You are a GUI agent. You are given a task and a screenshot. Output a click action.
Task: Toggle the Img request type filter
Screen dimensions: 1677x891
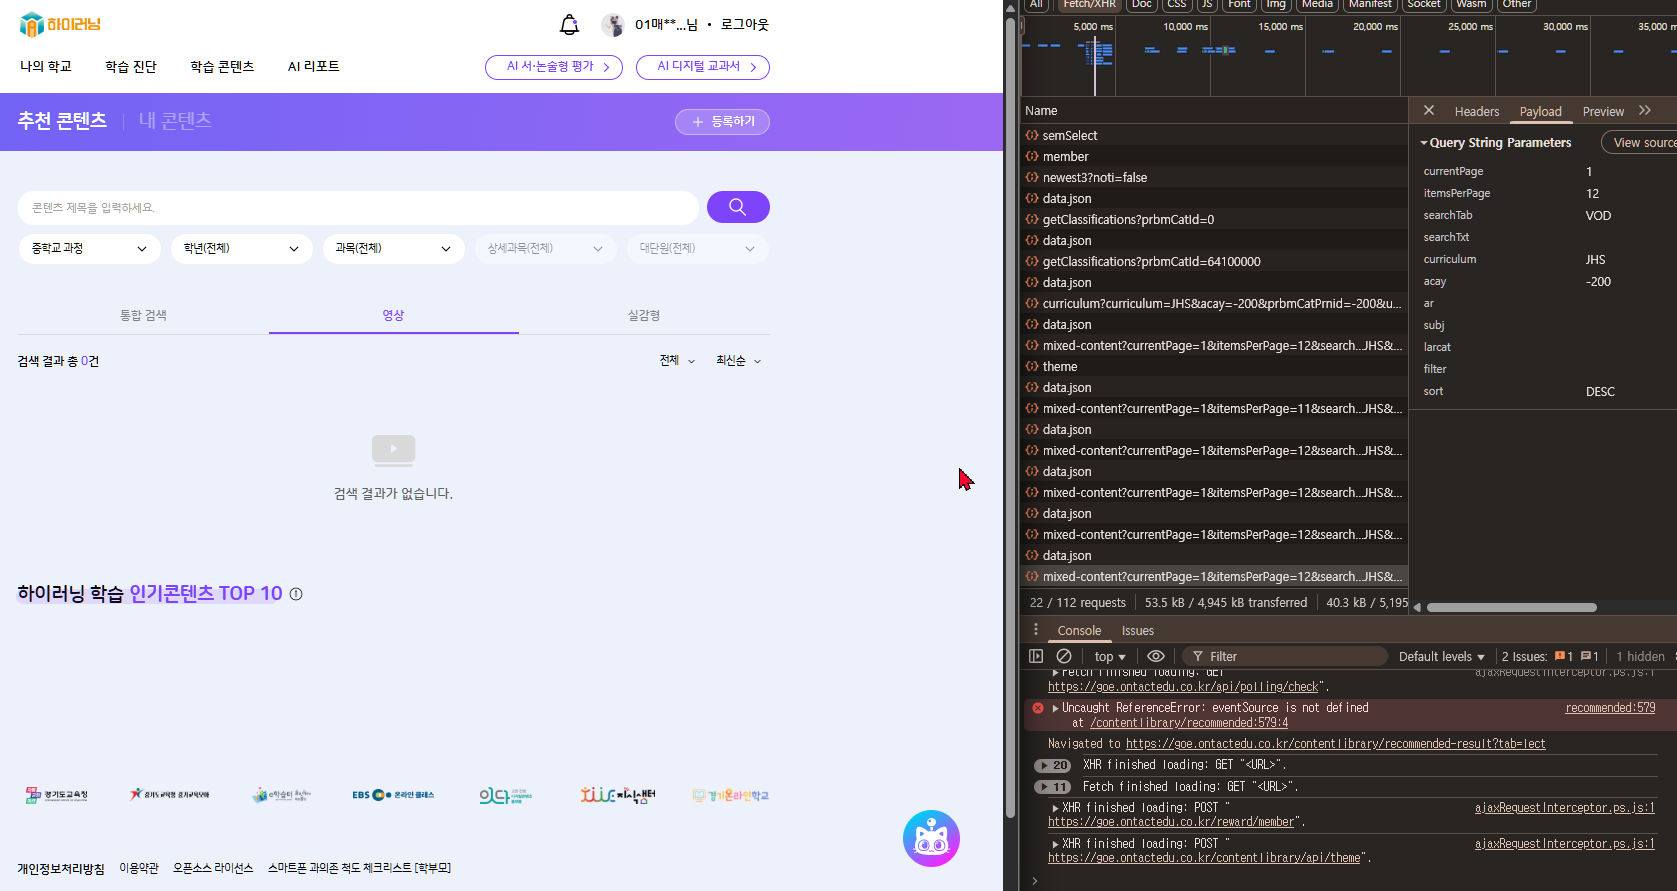coord(1275,4)
